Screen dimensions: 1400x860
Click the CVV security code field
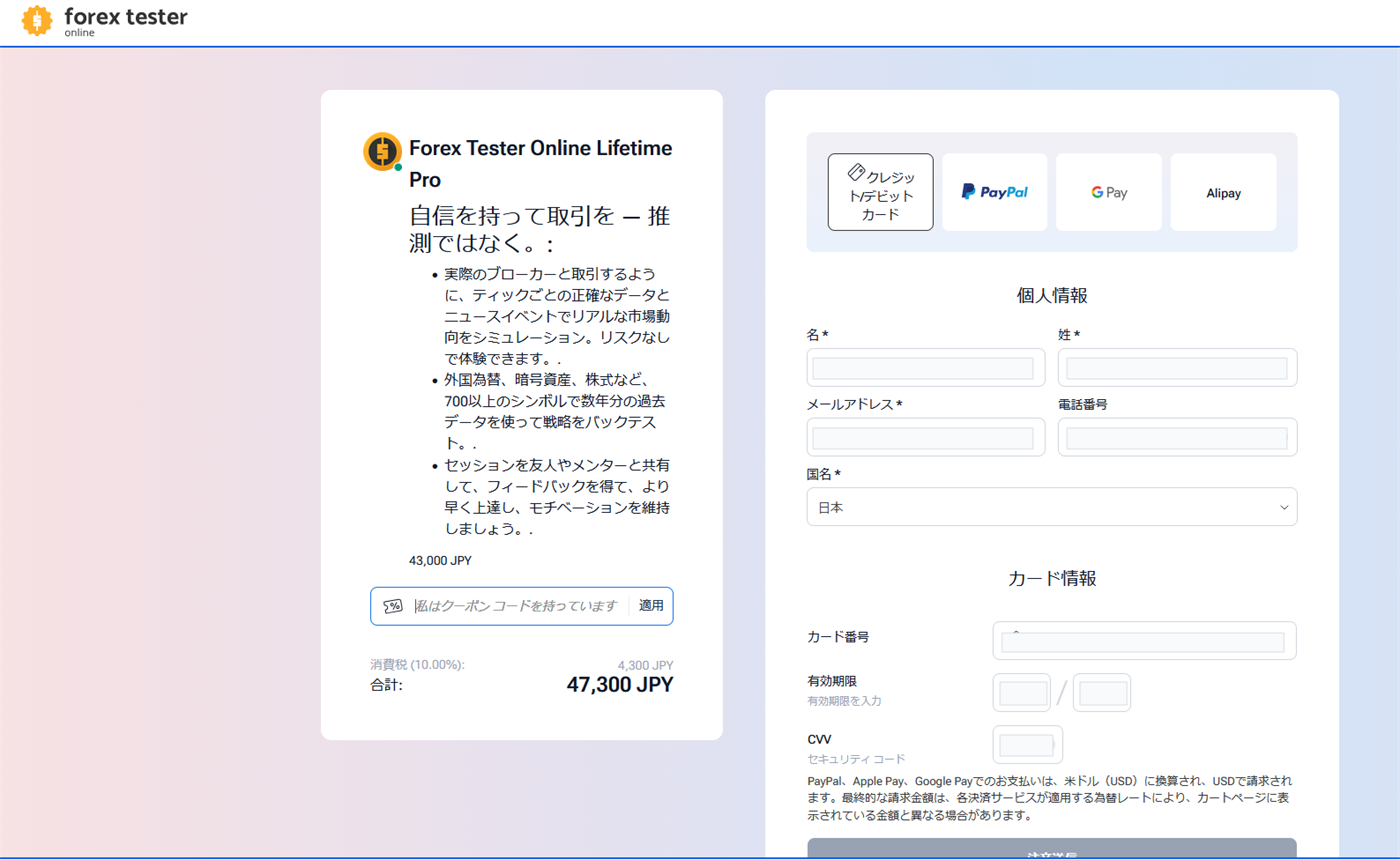coord(1028,745)
